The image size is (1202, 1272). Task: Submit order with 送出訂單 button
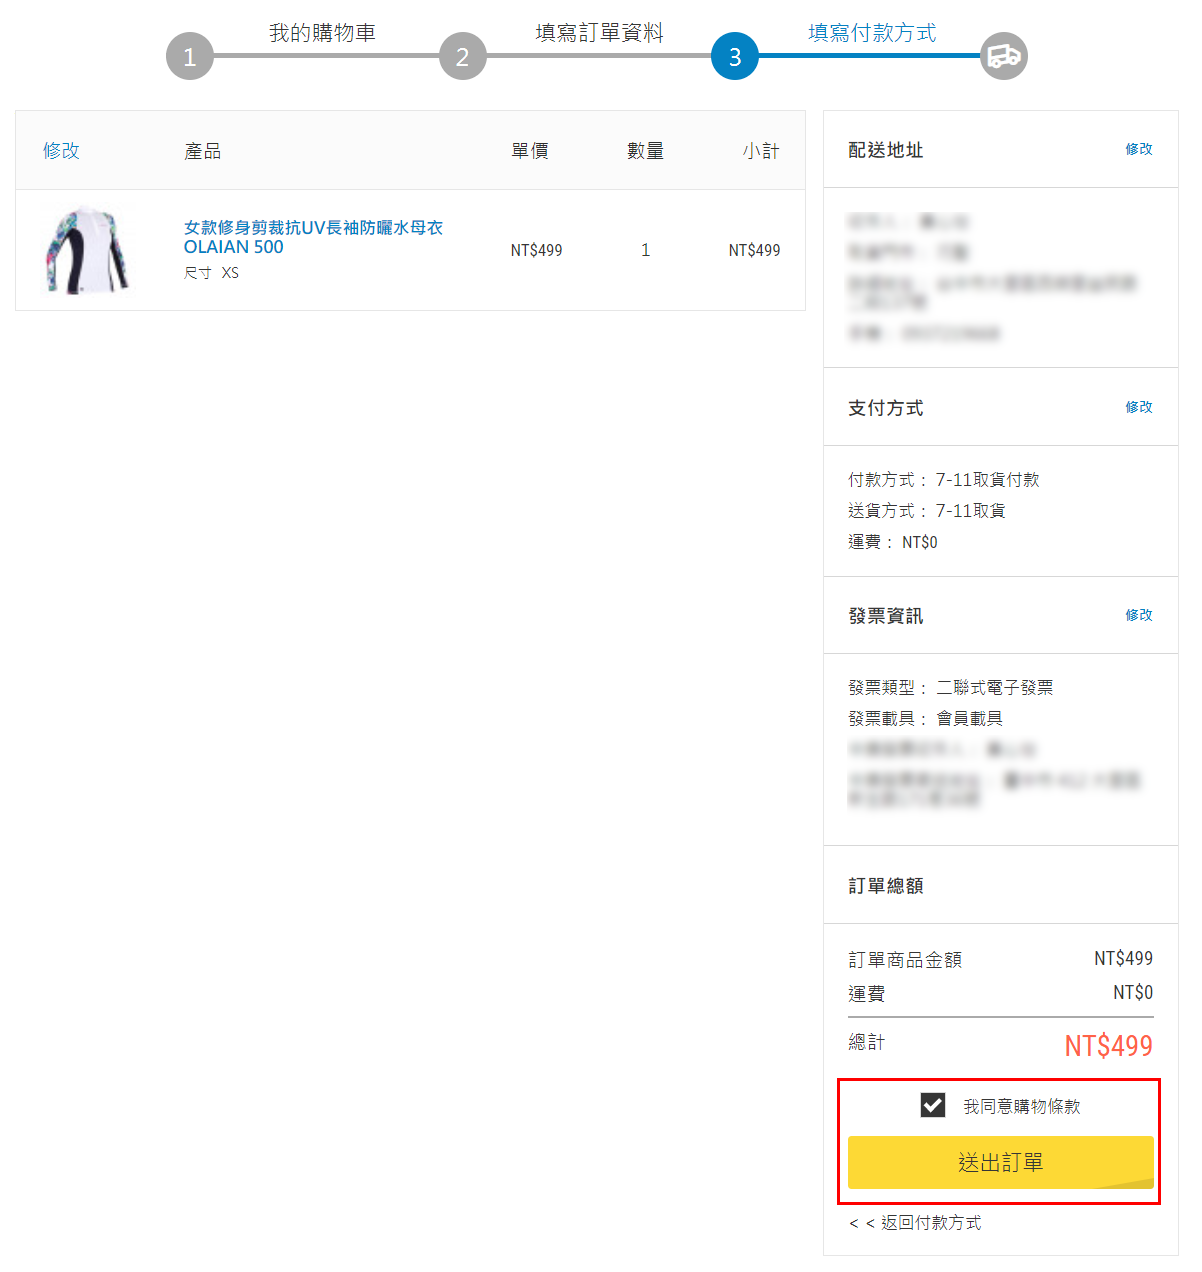tap(1001, 1162)
